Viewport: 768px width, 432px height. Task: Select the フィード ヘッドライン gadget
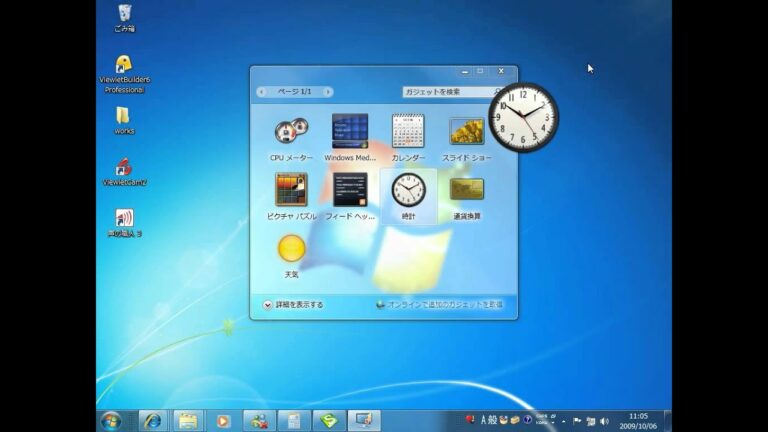(x=350, y=197)
